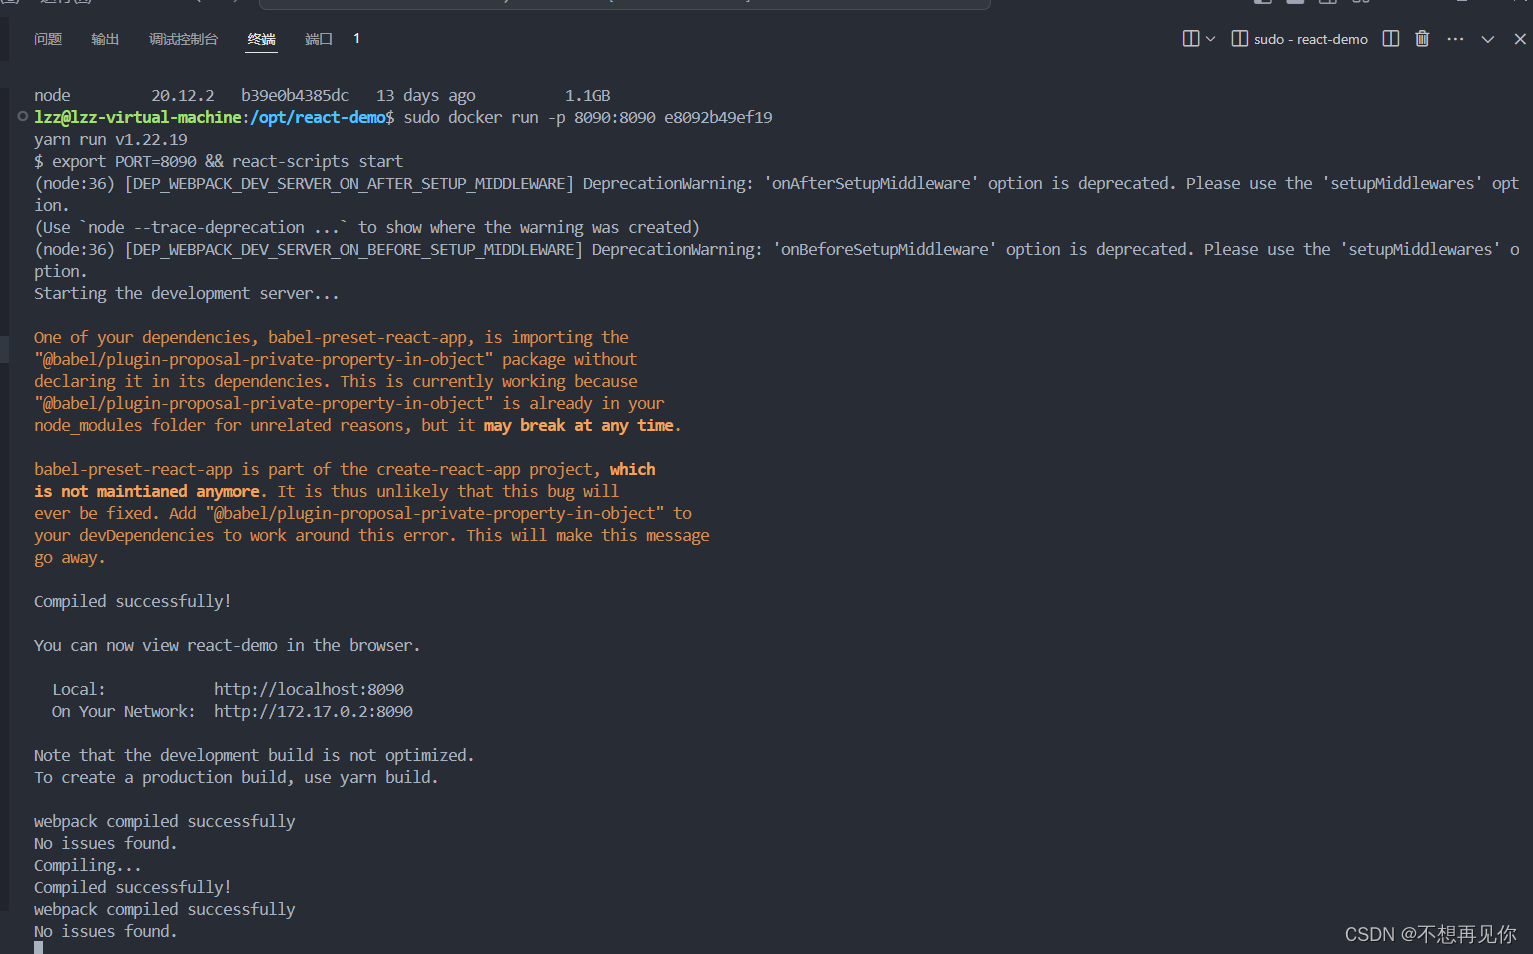Open the 调试控制台 tab
The image size is (1533, 954).
(183, 38)
